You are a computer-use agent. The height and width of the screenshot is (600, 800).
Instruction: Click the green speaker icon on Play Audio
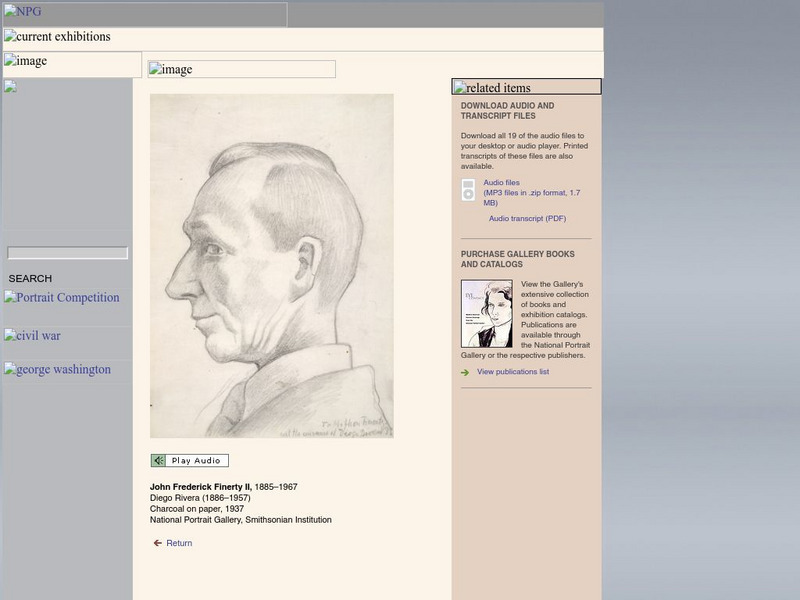(x=158, y=461)
